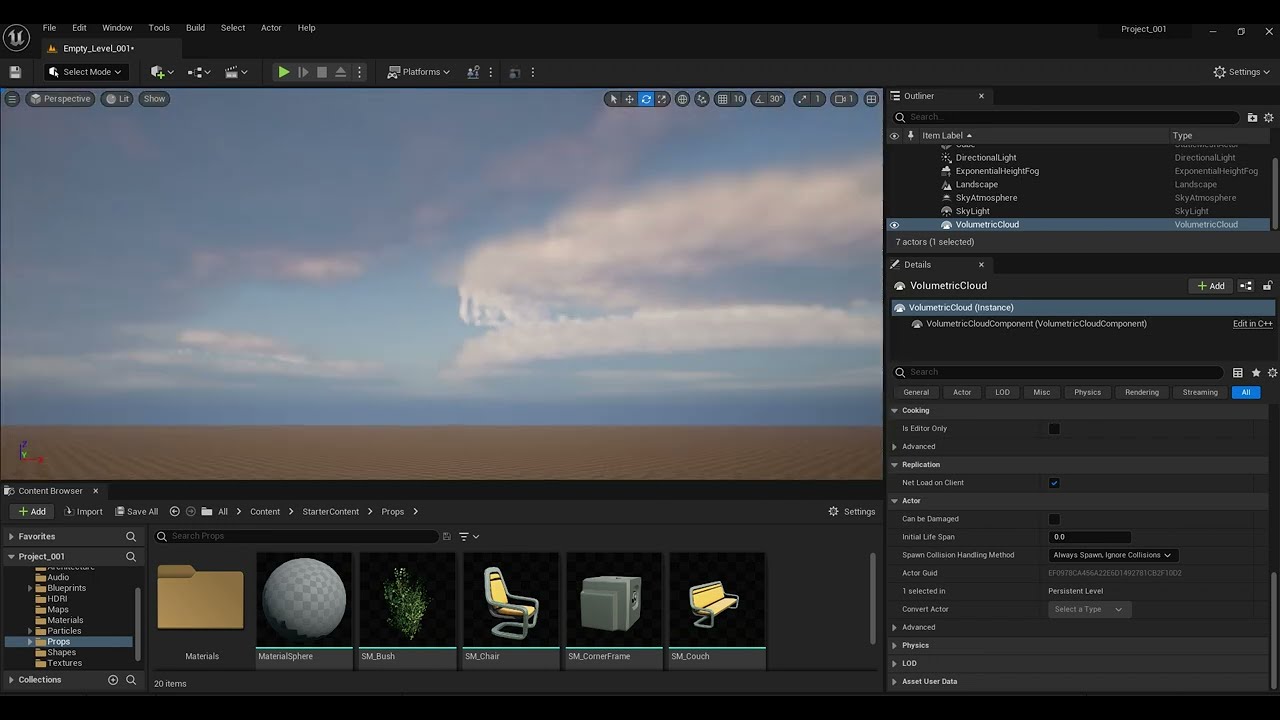This screenshot has width=1280, height=720.
Task: Open the Details panel property matrix grid icon
Action: (1238, 372)
